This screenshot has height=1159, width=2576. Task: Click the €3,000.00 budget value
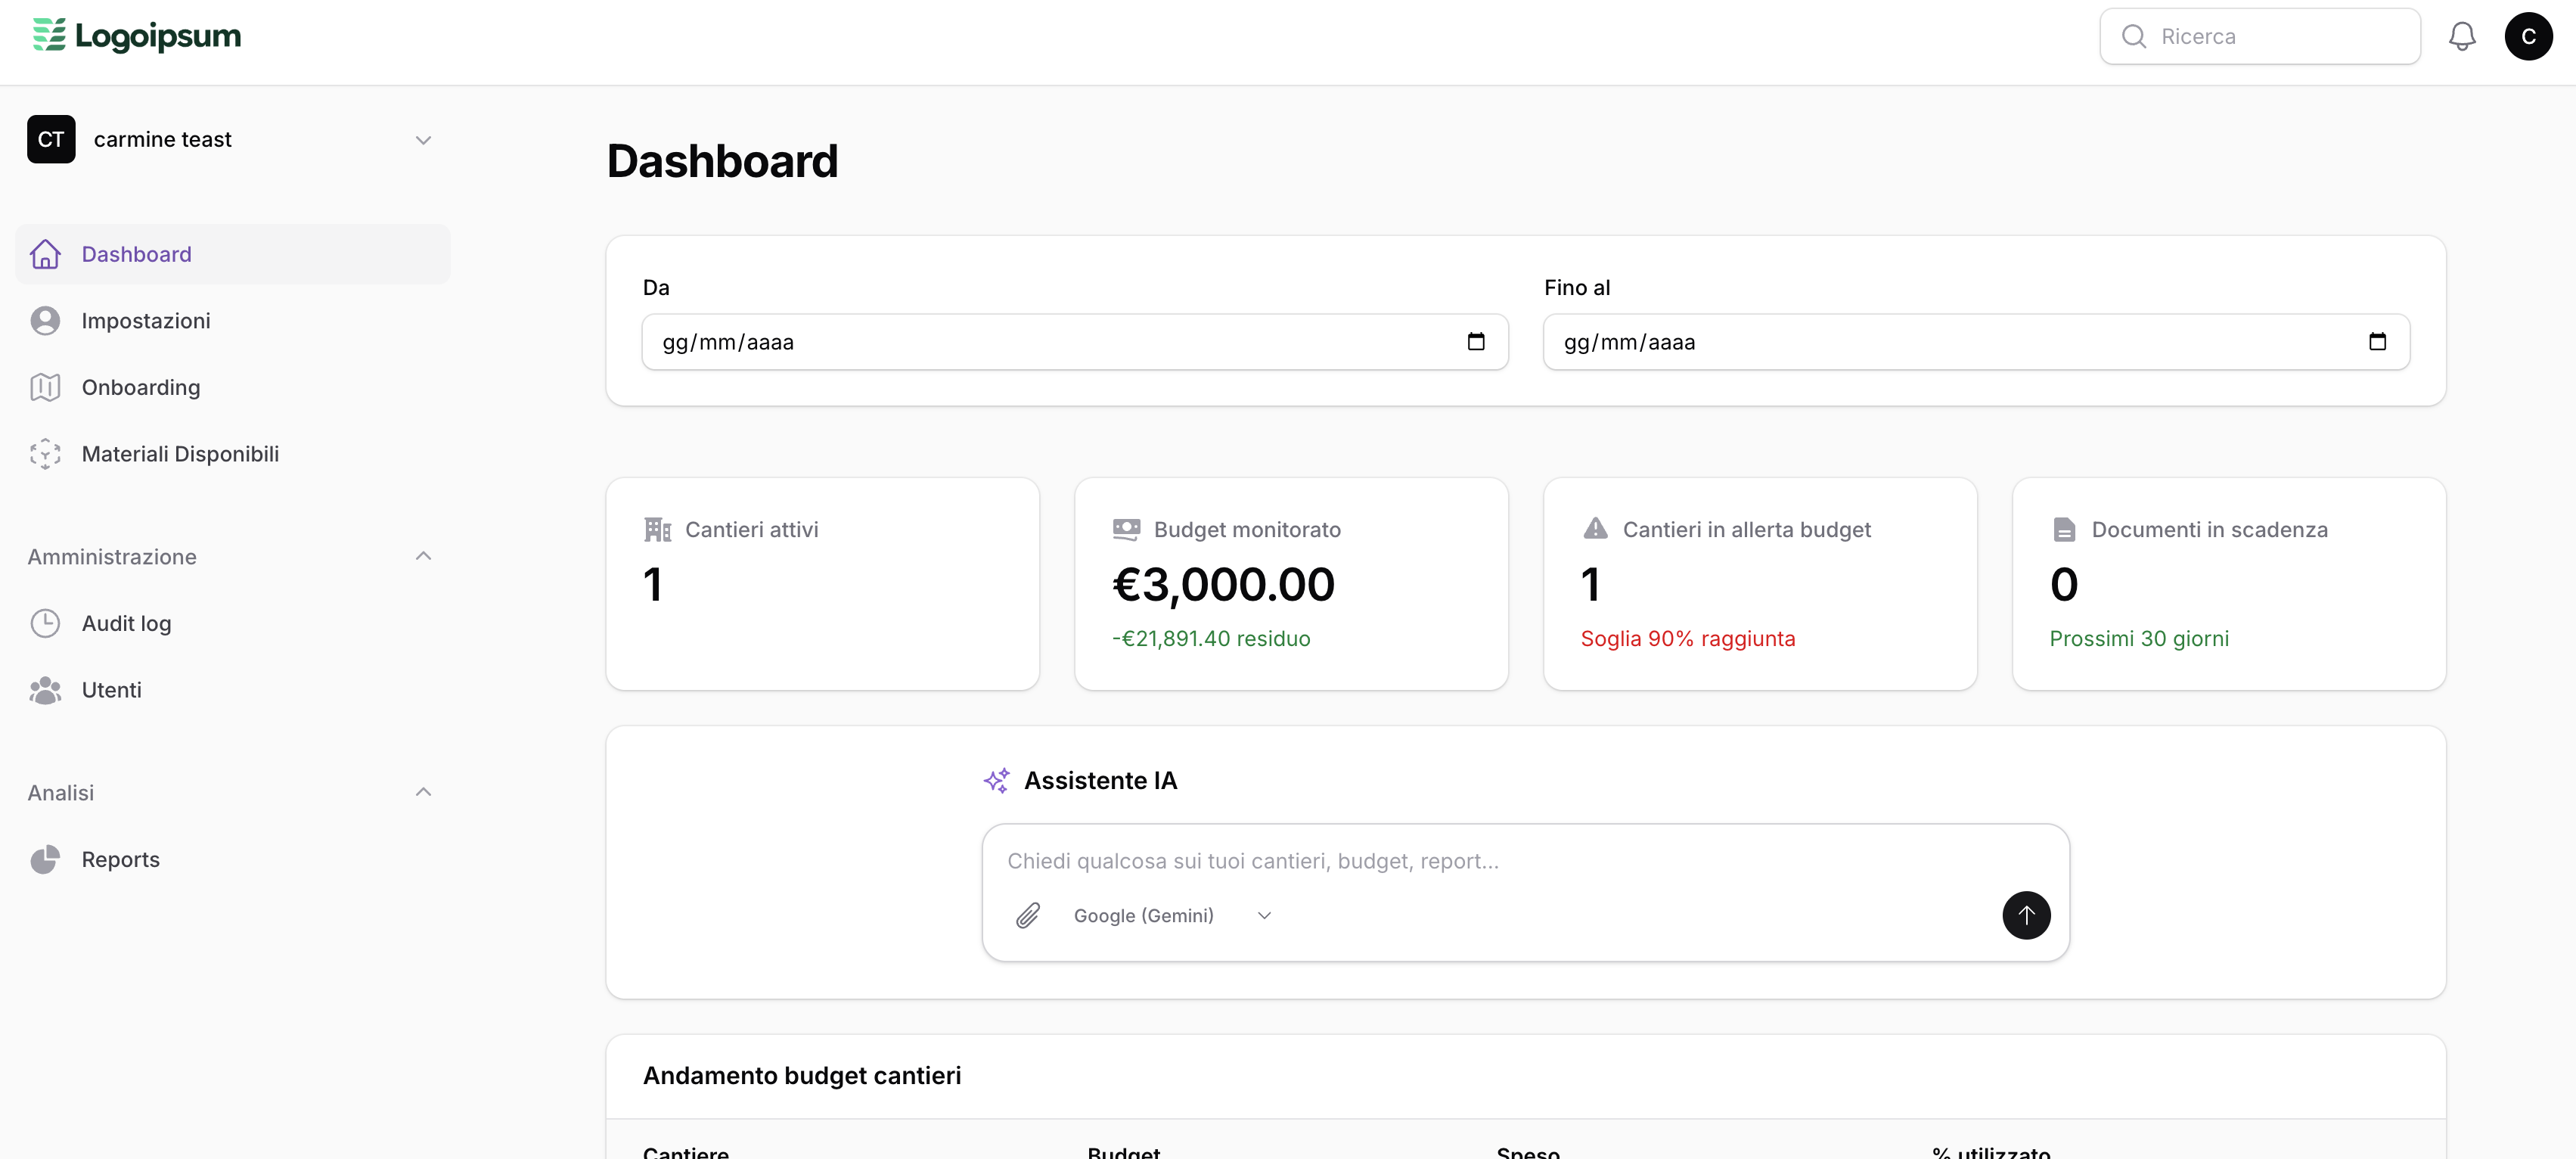point(1223,584)
